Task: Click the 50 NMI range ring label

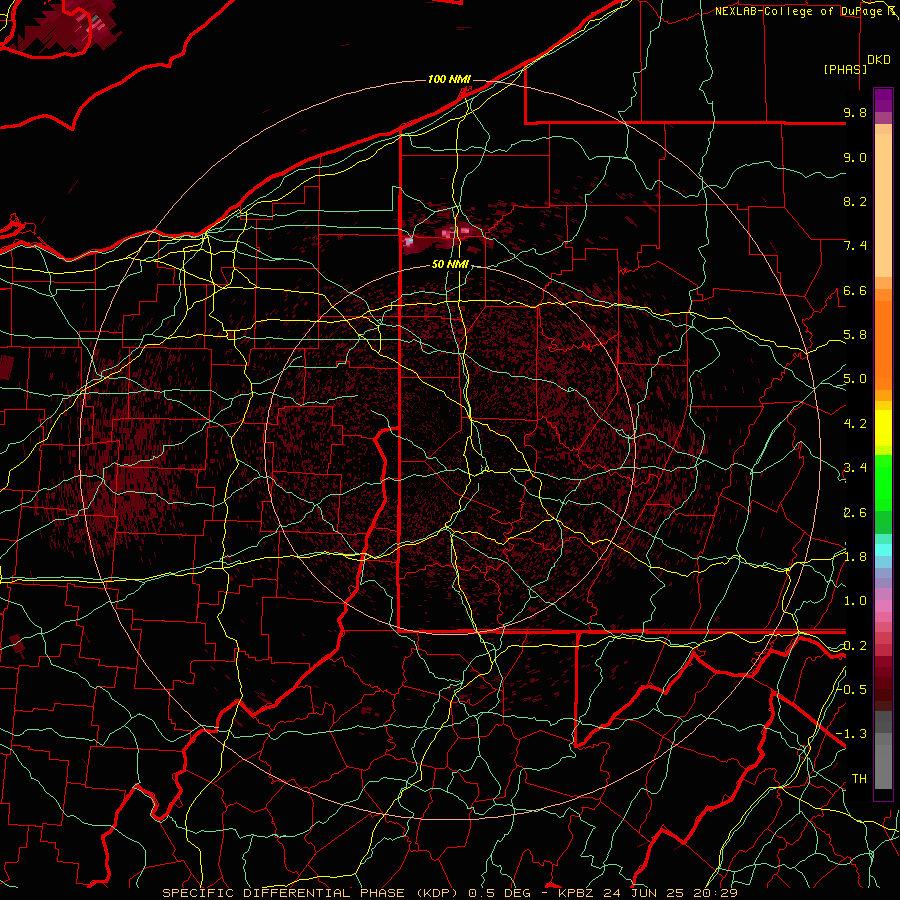Action: (450, 264)
